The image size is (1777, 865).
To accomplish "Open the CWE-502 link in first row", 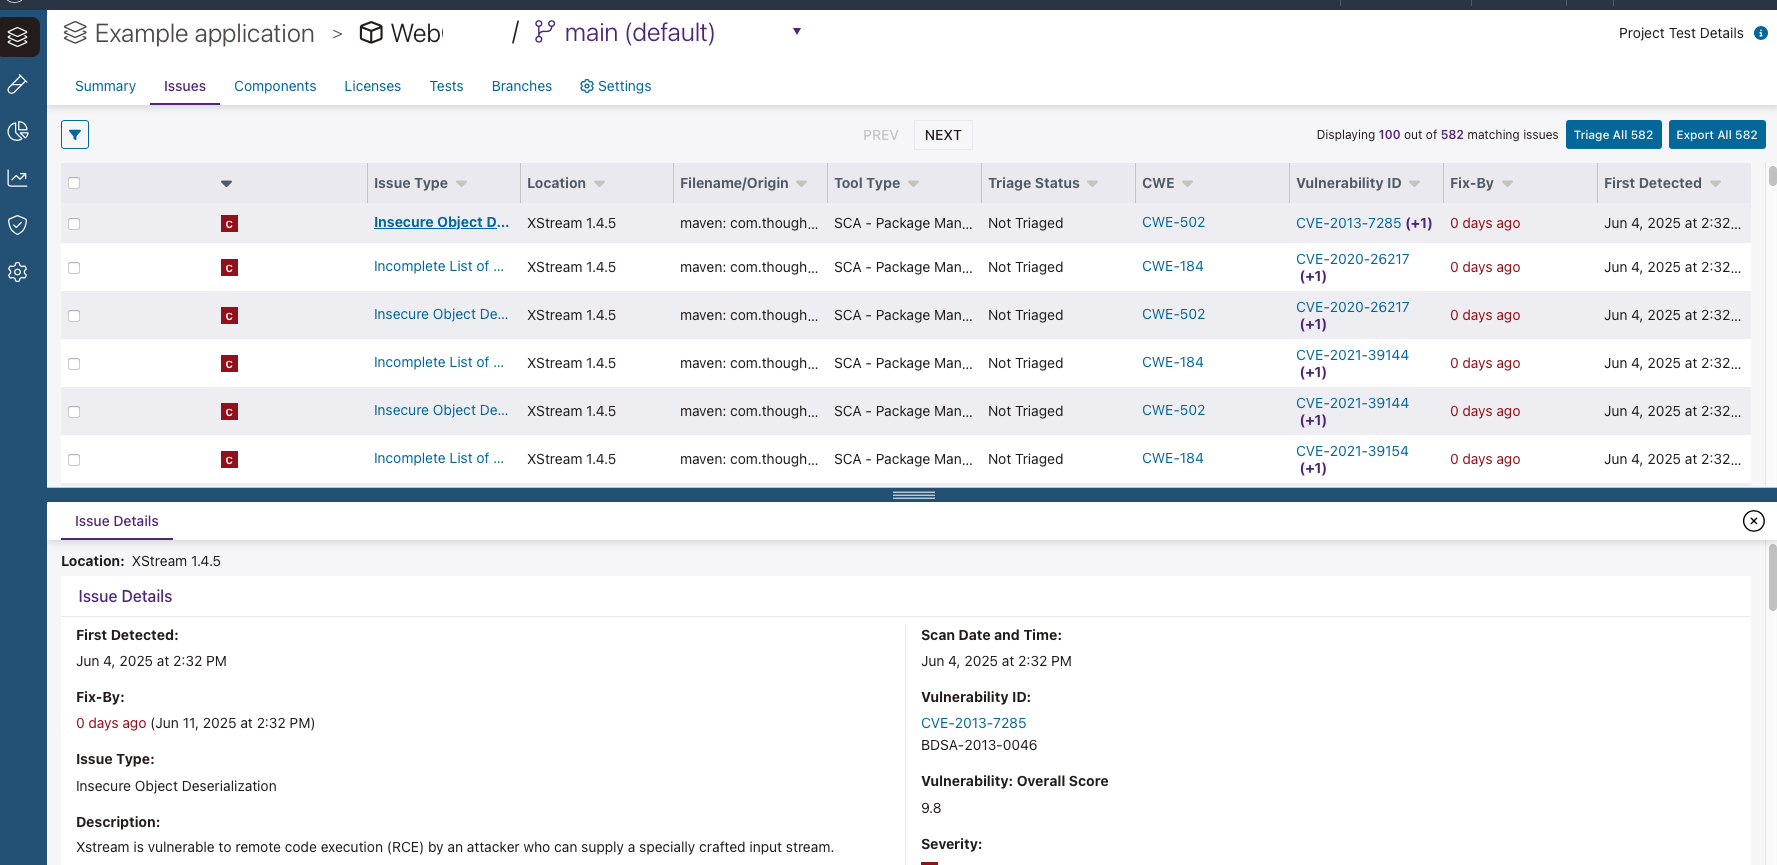I will (1173, 223).
